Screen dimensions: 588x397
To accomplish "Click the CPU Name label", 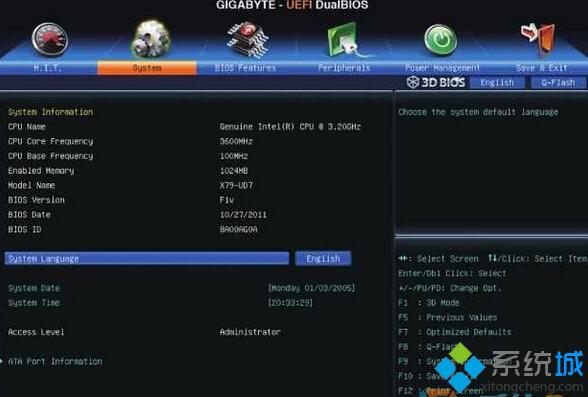I will 27,126.
